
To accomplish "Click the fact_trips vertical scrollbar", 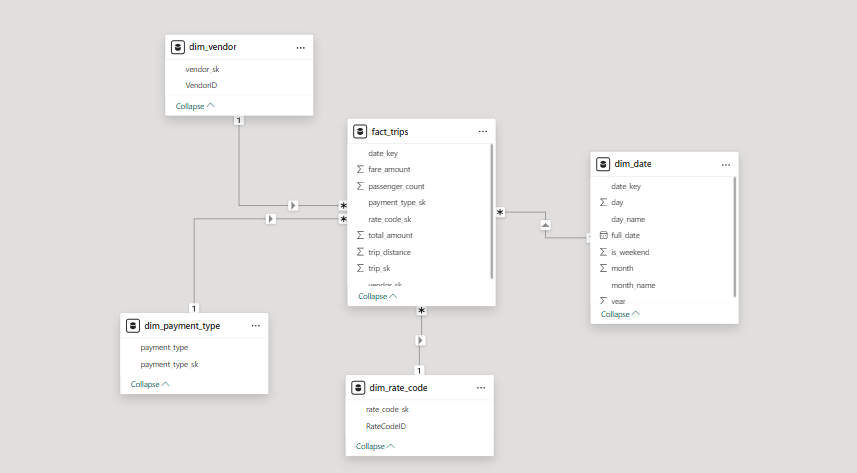I will [x=491, y=210].
